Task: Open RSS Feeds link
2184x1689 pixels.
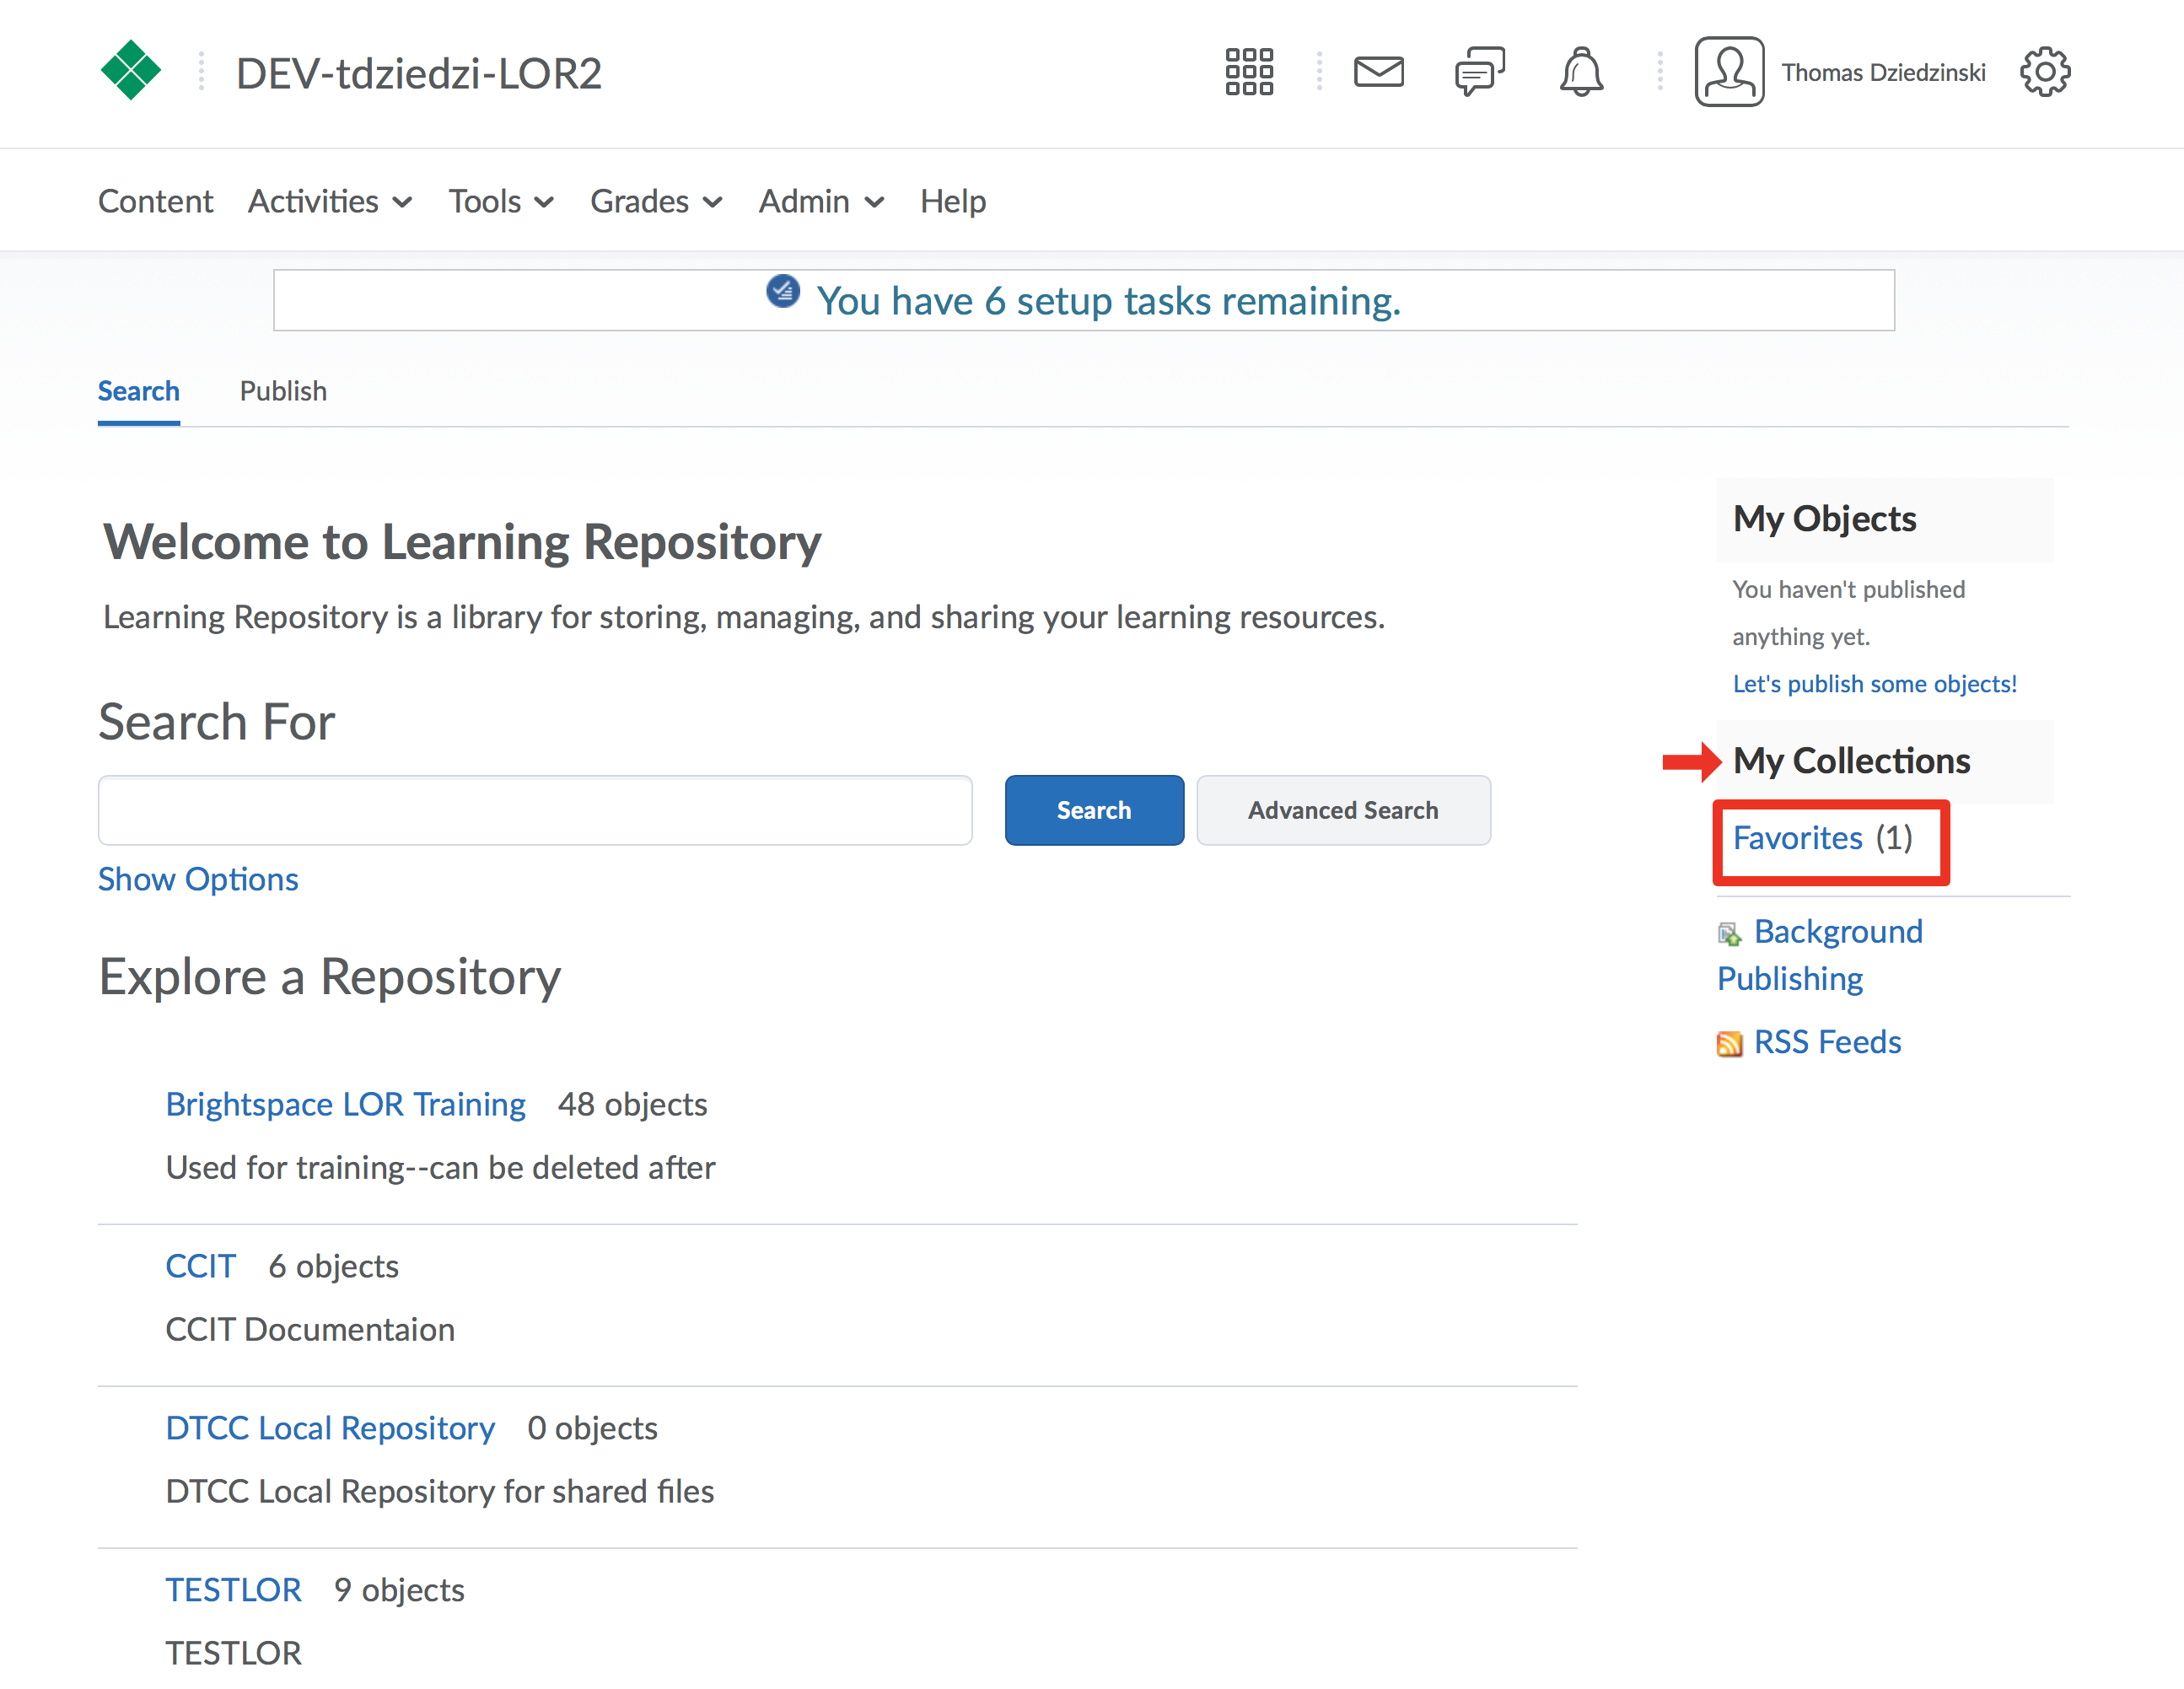Action: 1827,1042
